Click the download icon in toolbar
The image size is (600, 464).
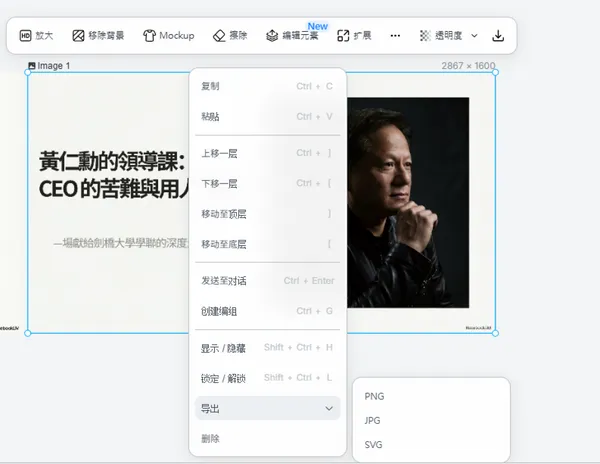(x=498, y=36)
